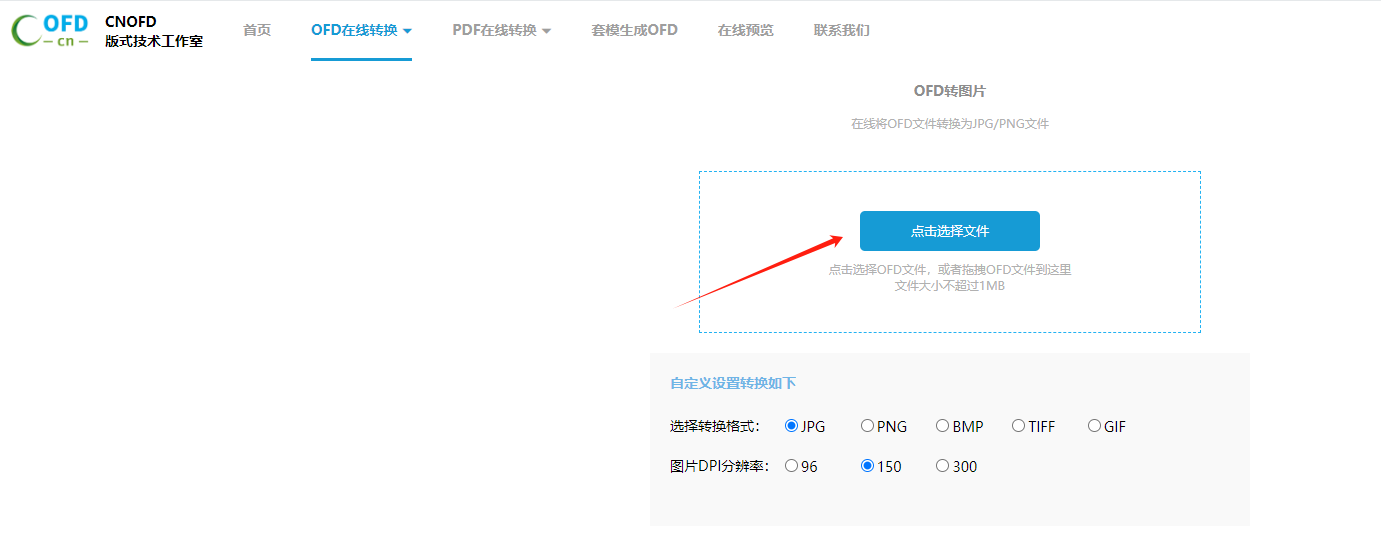Screen dimensions: 1381x543
Task: Open the 首页 home page
Action: (257, 30)
